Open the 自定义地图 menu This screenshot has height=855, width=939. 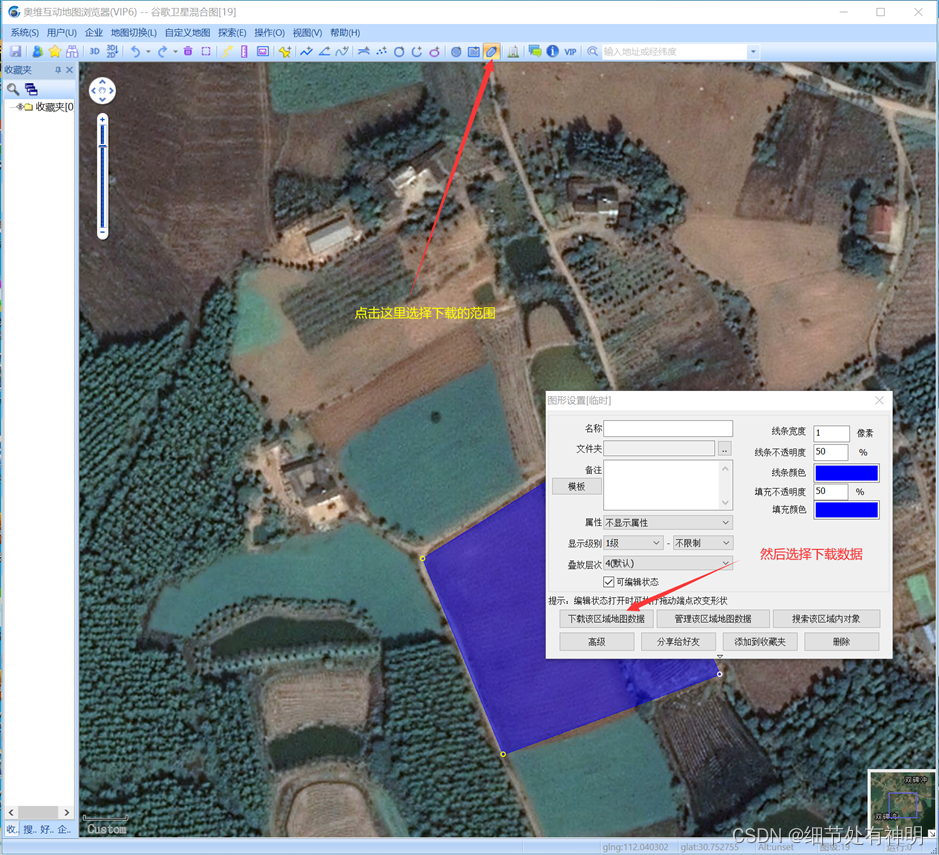click(x=187, y=33)
